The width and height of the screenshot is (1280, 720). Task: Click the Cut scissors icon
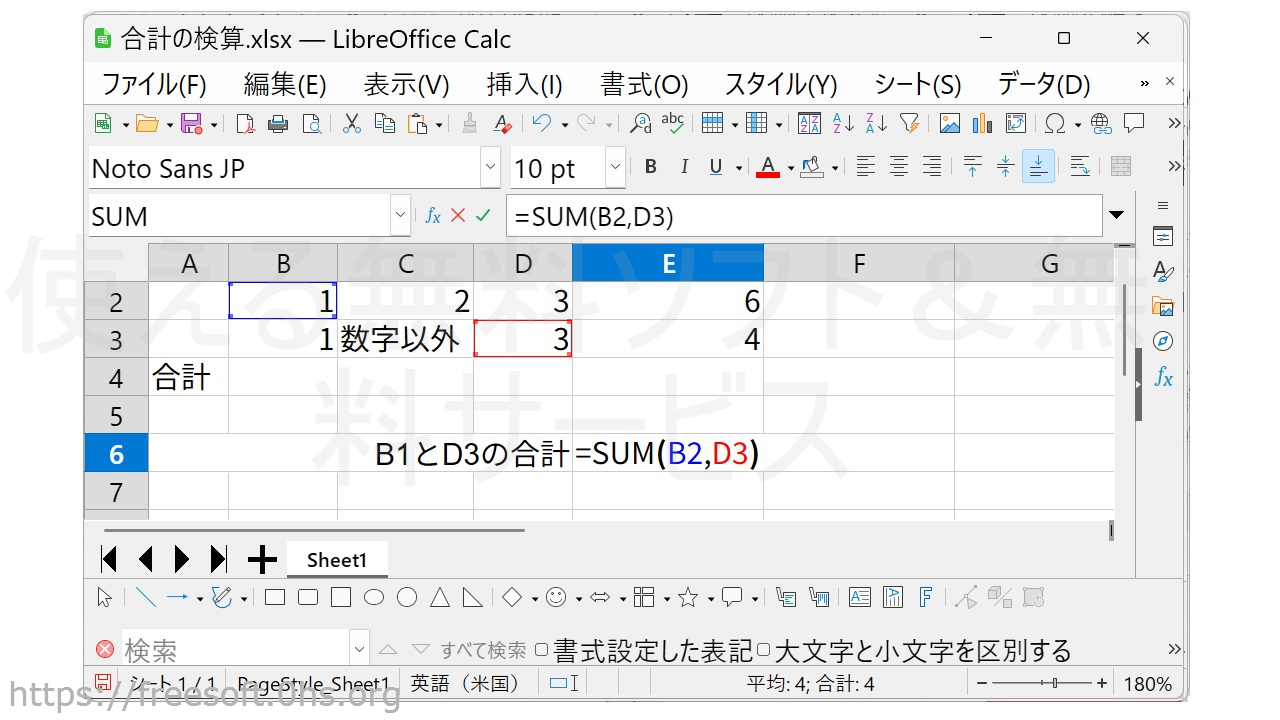[352, 124]
